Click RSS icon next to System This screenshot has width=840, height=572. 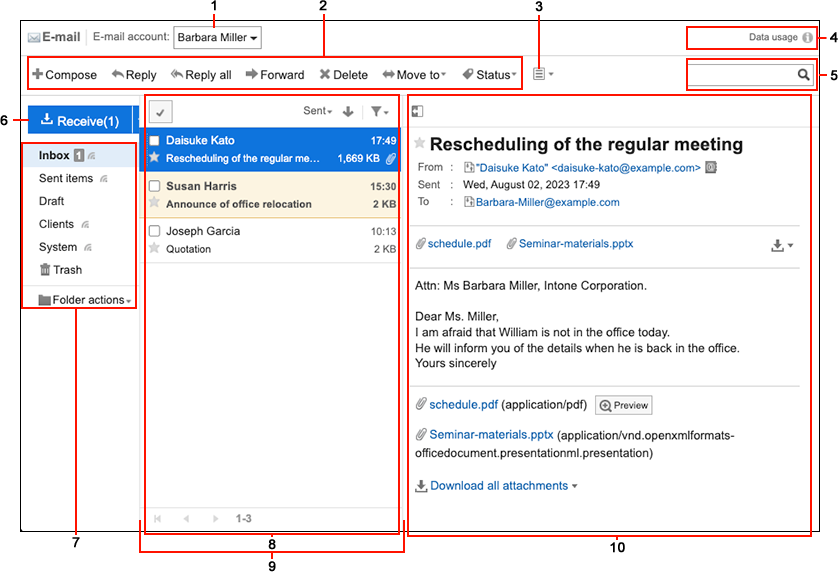(x=88, y=248)
